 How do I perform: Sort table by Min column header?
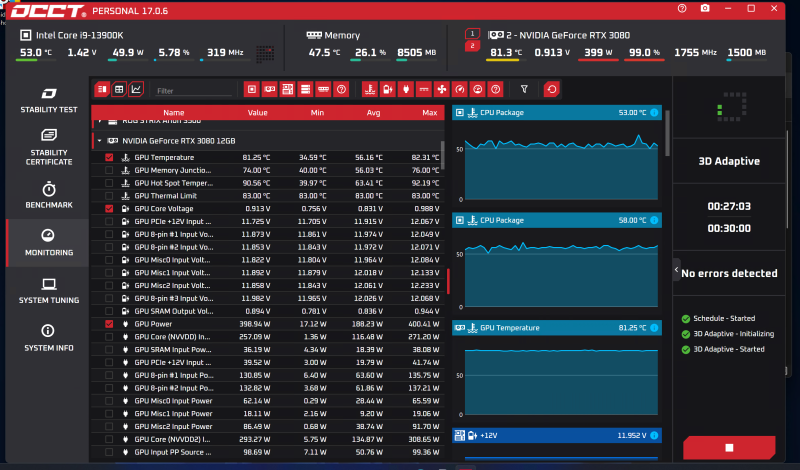[x=317, y=113]
